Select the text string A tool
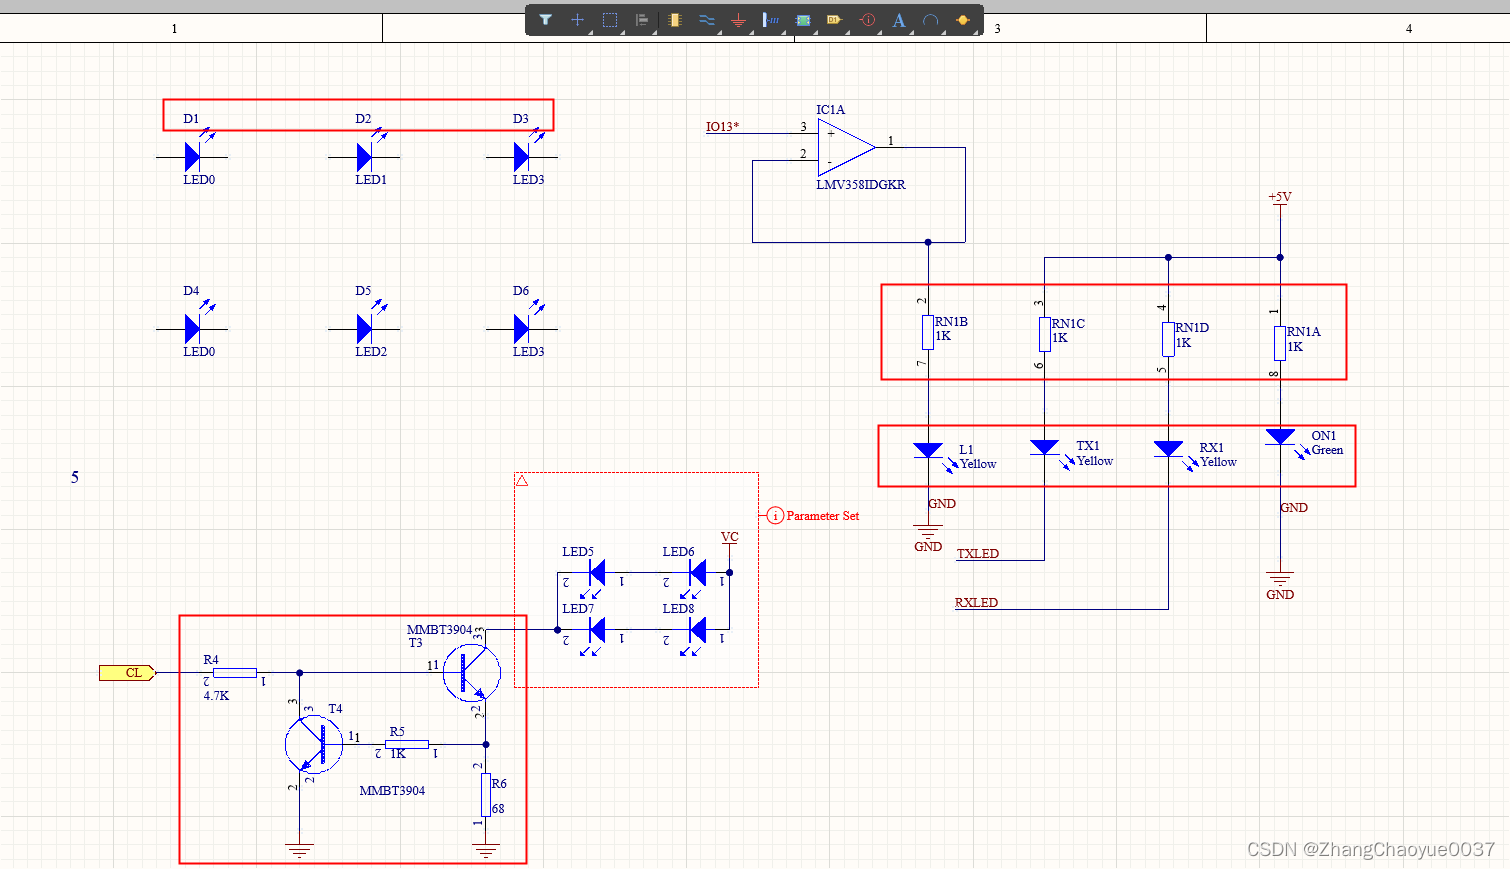The width and height of the screenshot is (1510, 869). click(x=899, y=19)
